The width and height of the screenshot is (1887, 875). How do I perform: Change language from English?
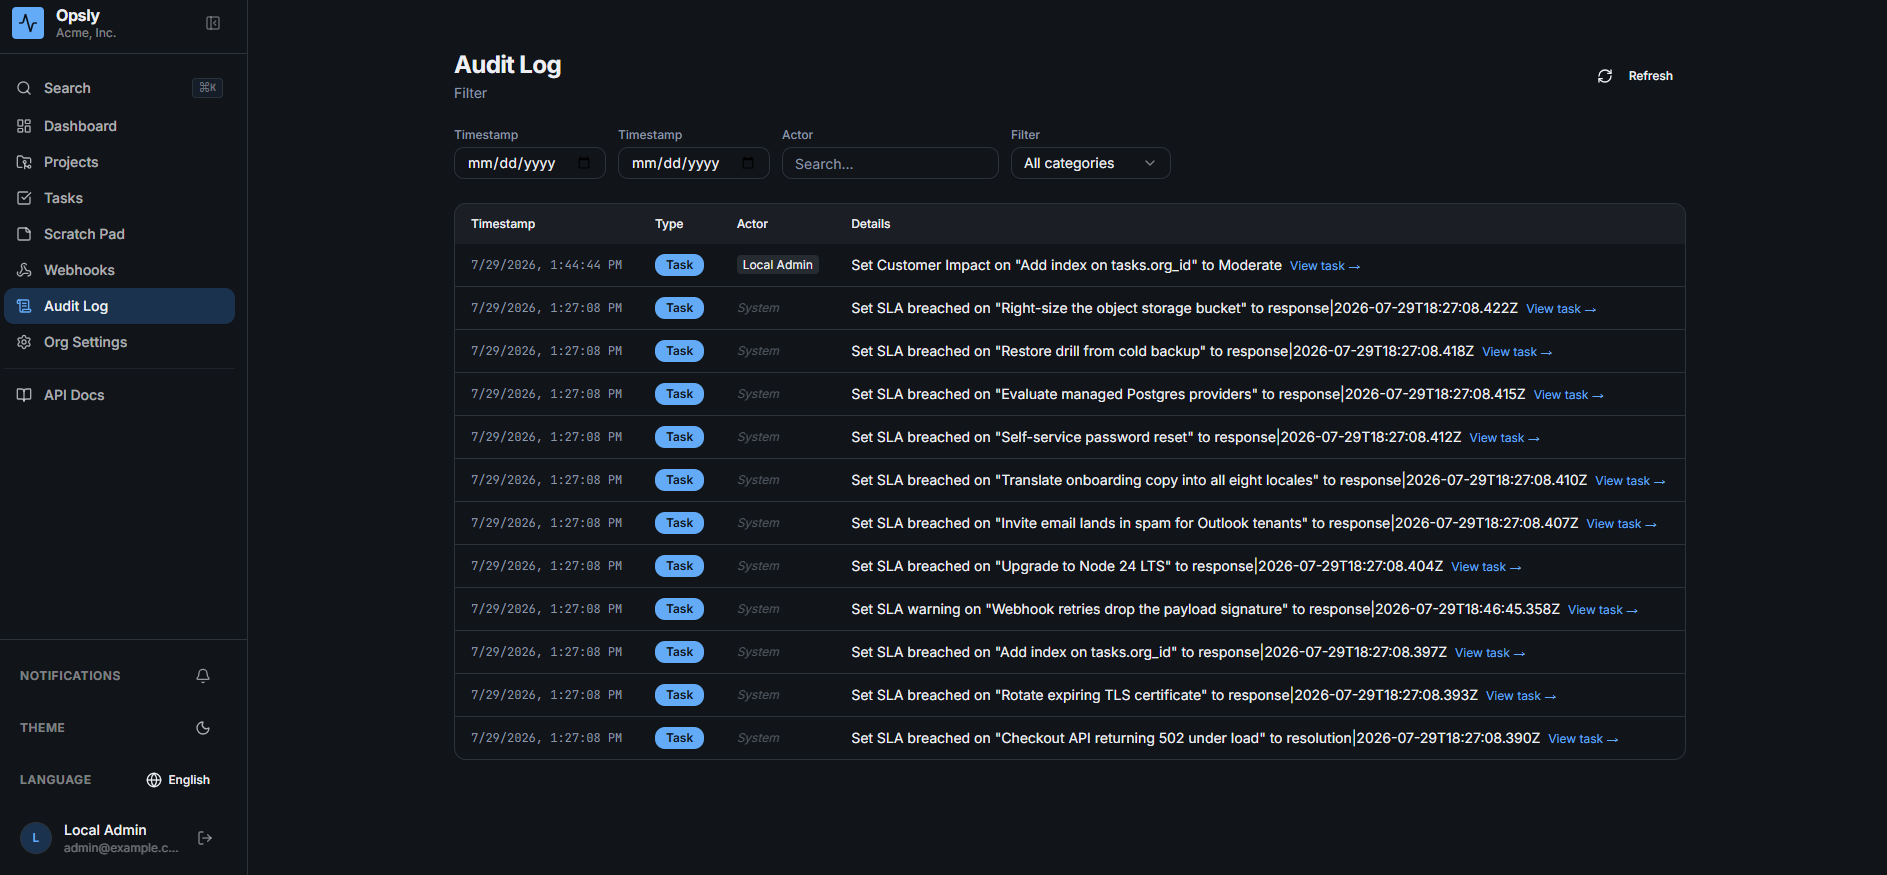pos(178,780)
